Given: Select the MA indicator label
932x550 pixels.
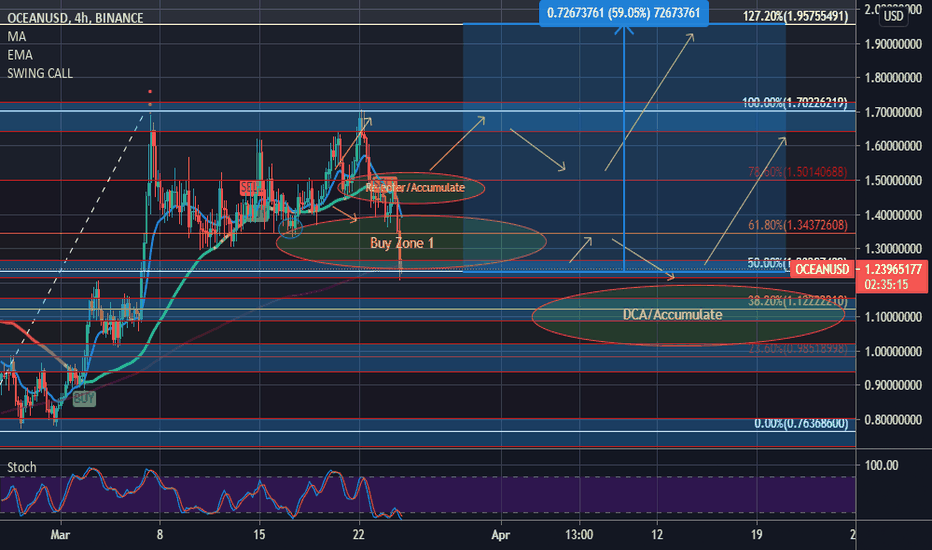Looking at the screenshot, I should coord(17,37).
